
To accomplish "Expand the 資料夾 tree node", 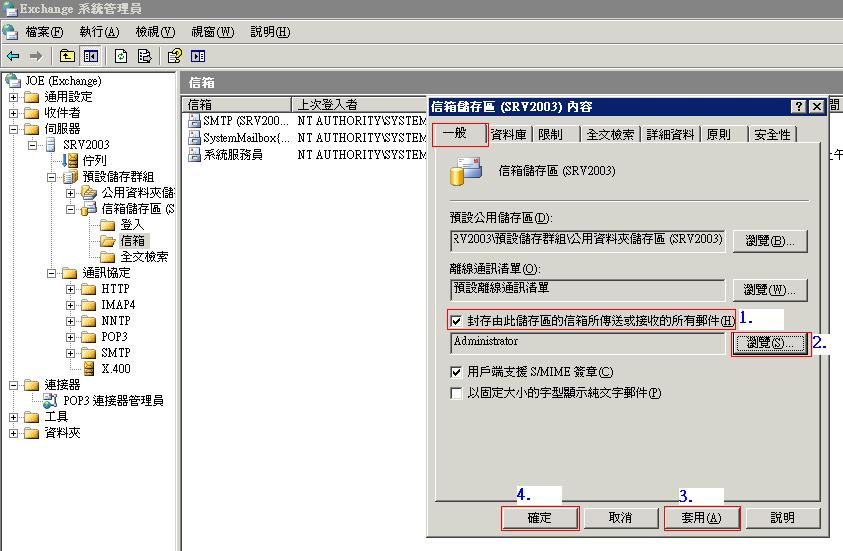I will 13,433.
